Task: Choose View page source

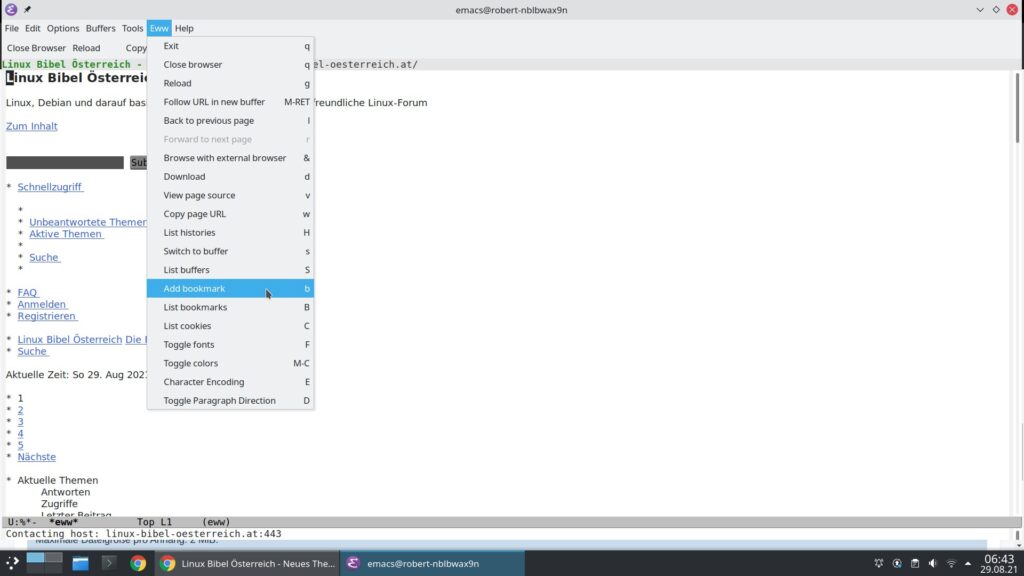Action: point(230,195)
